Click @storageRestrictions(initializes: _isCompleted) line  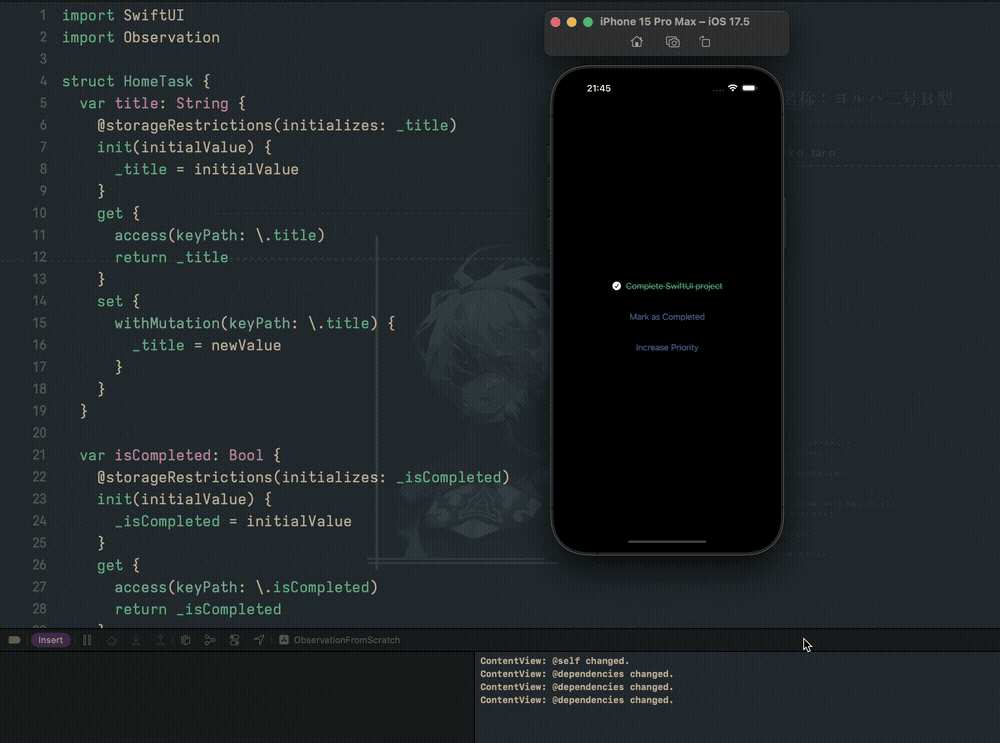[x=303, y=477]
